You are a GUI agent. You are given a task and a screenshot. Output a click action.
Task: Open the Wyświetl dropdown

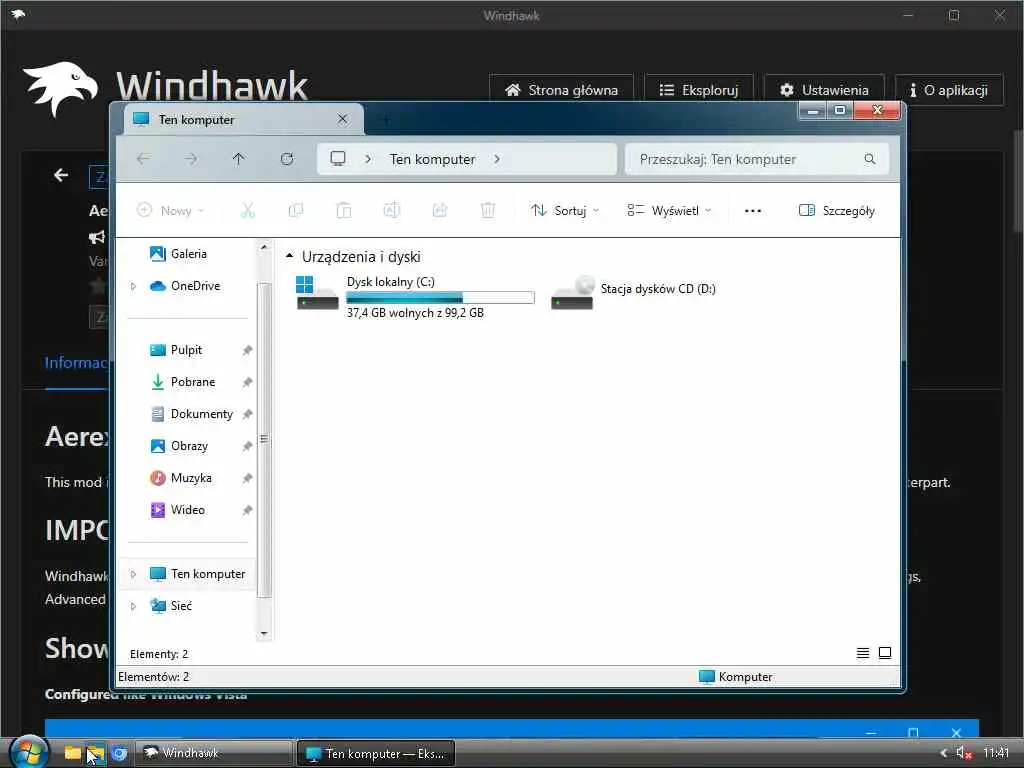tap(669, 210)
